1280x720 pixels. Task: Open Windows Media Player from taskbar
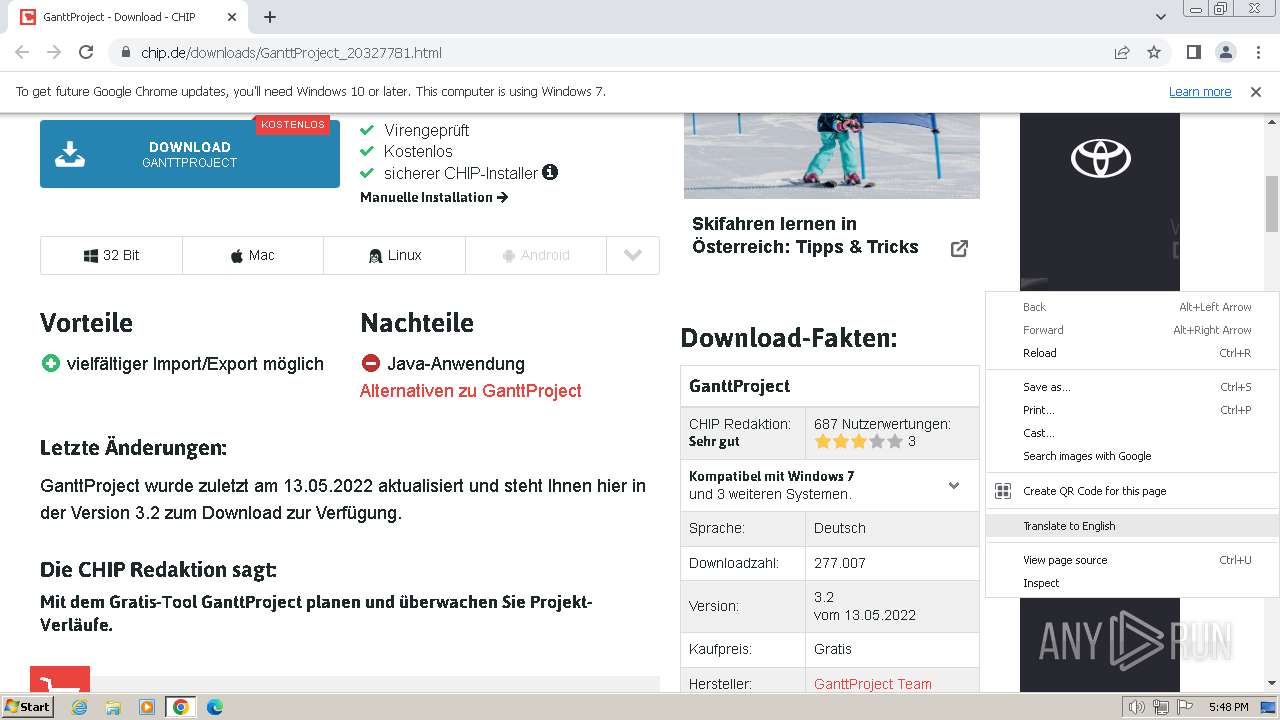147,707
